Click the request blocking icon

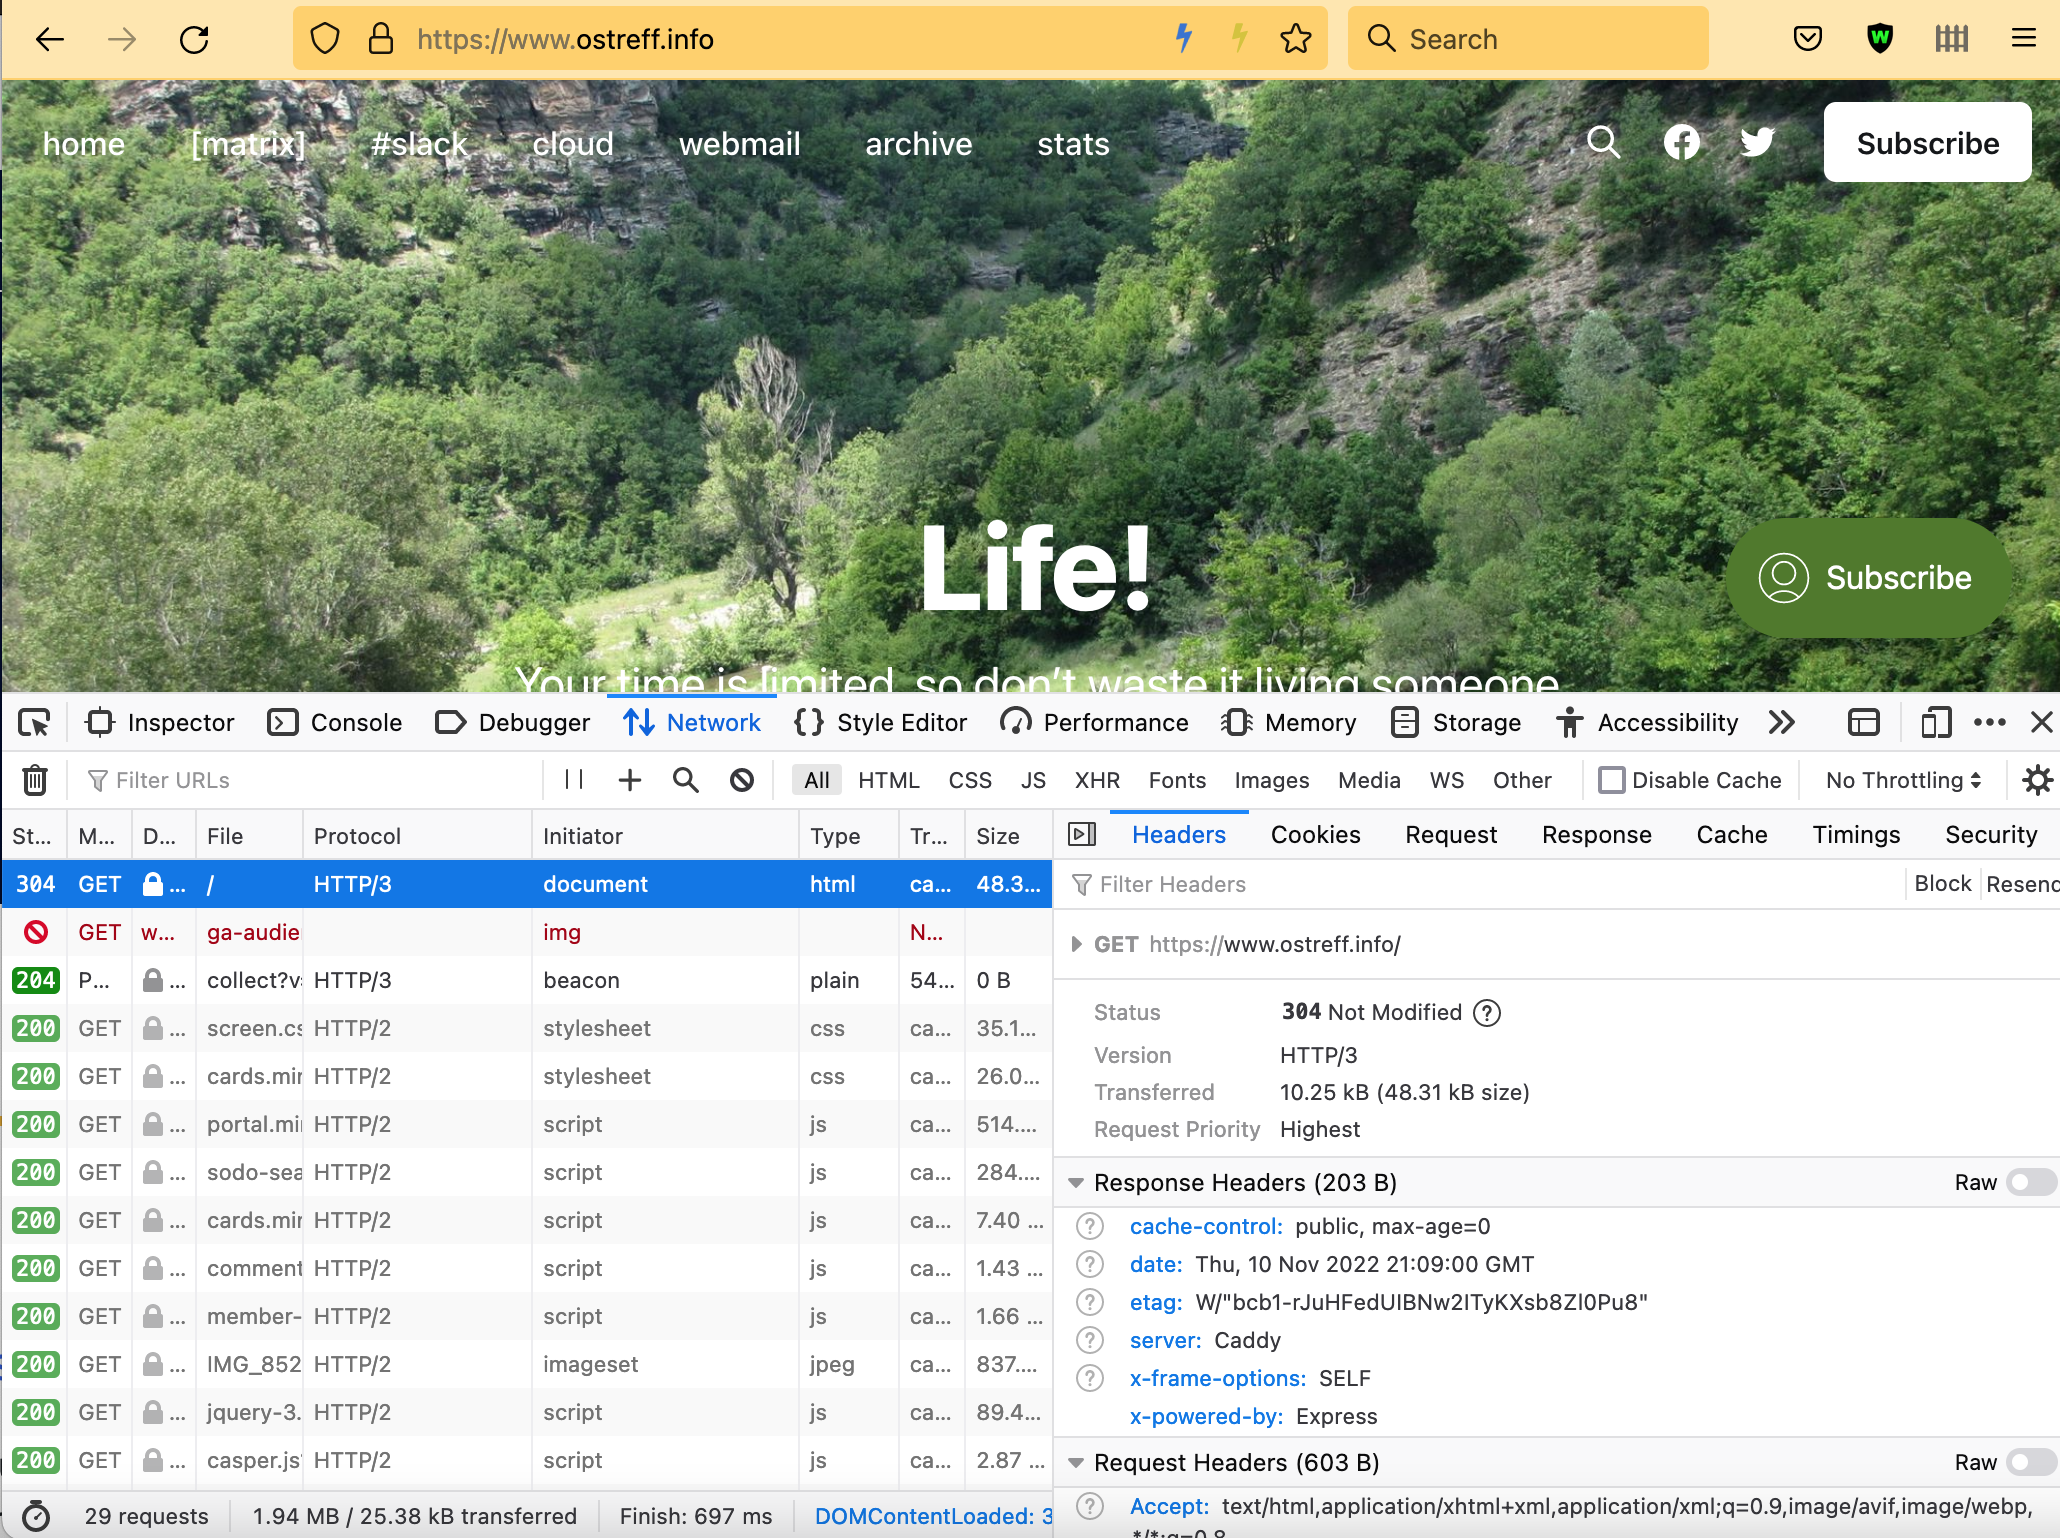click(741, 780)
